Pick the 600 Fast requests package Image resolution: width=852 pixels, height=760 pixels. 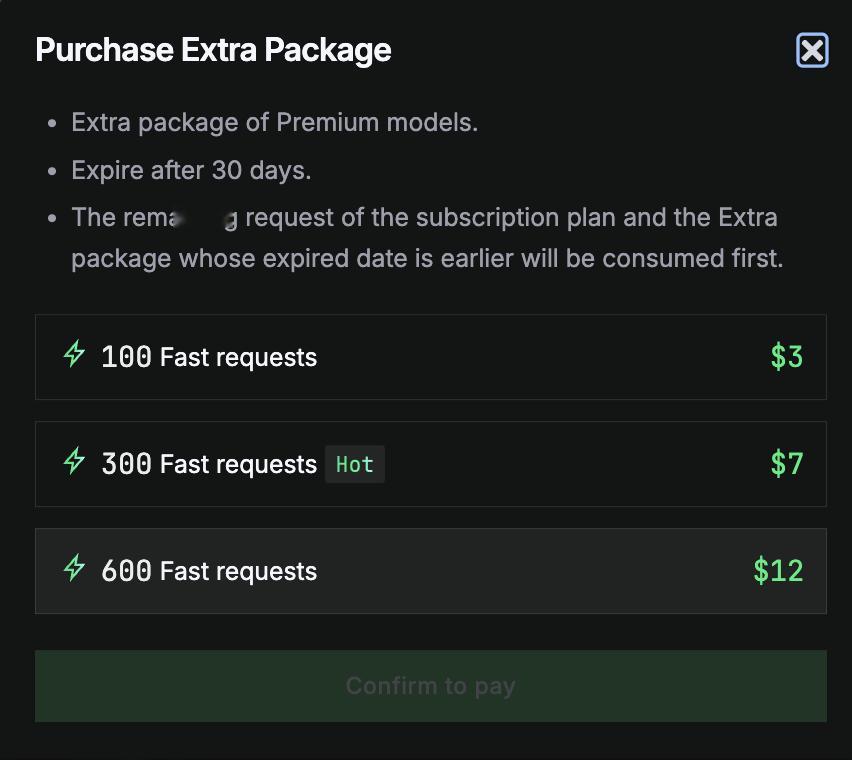tap(431, 571)
